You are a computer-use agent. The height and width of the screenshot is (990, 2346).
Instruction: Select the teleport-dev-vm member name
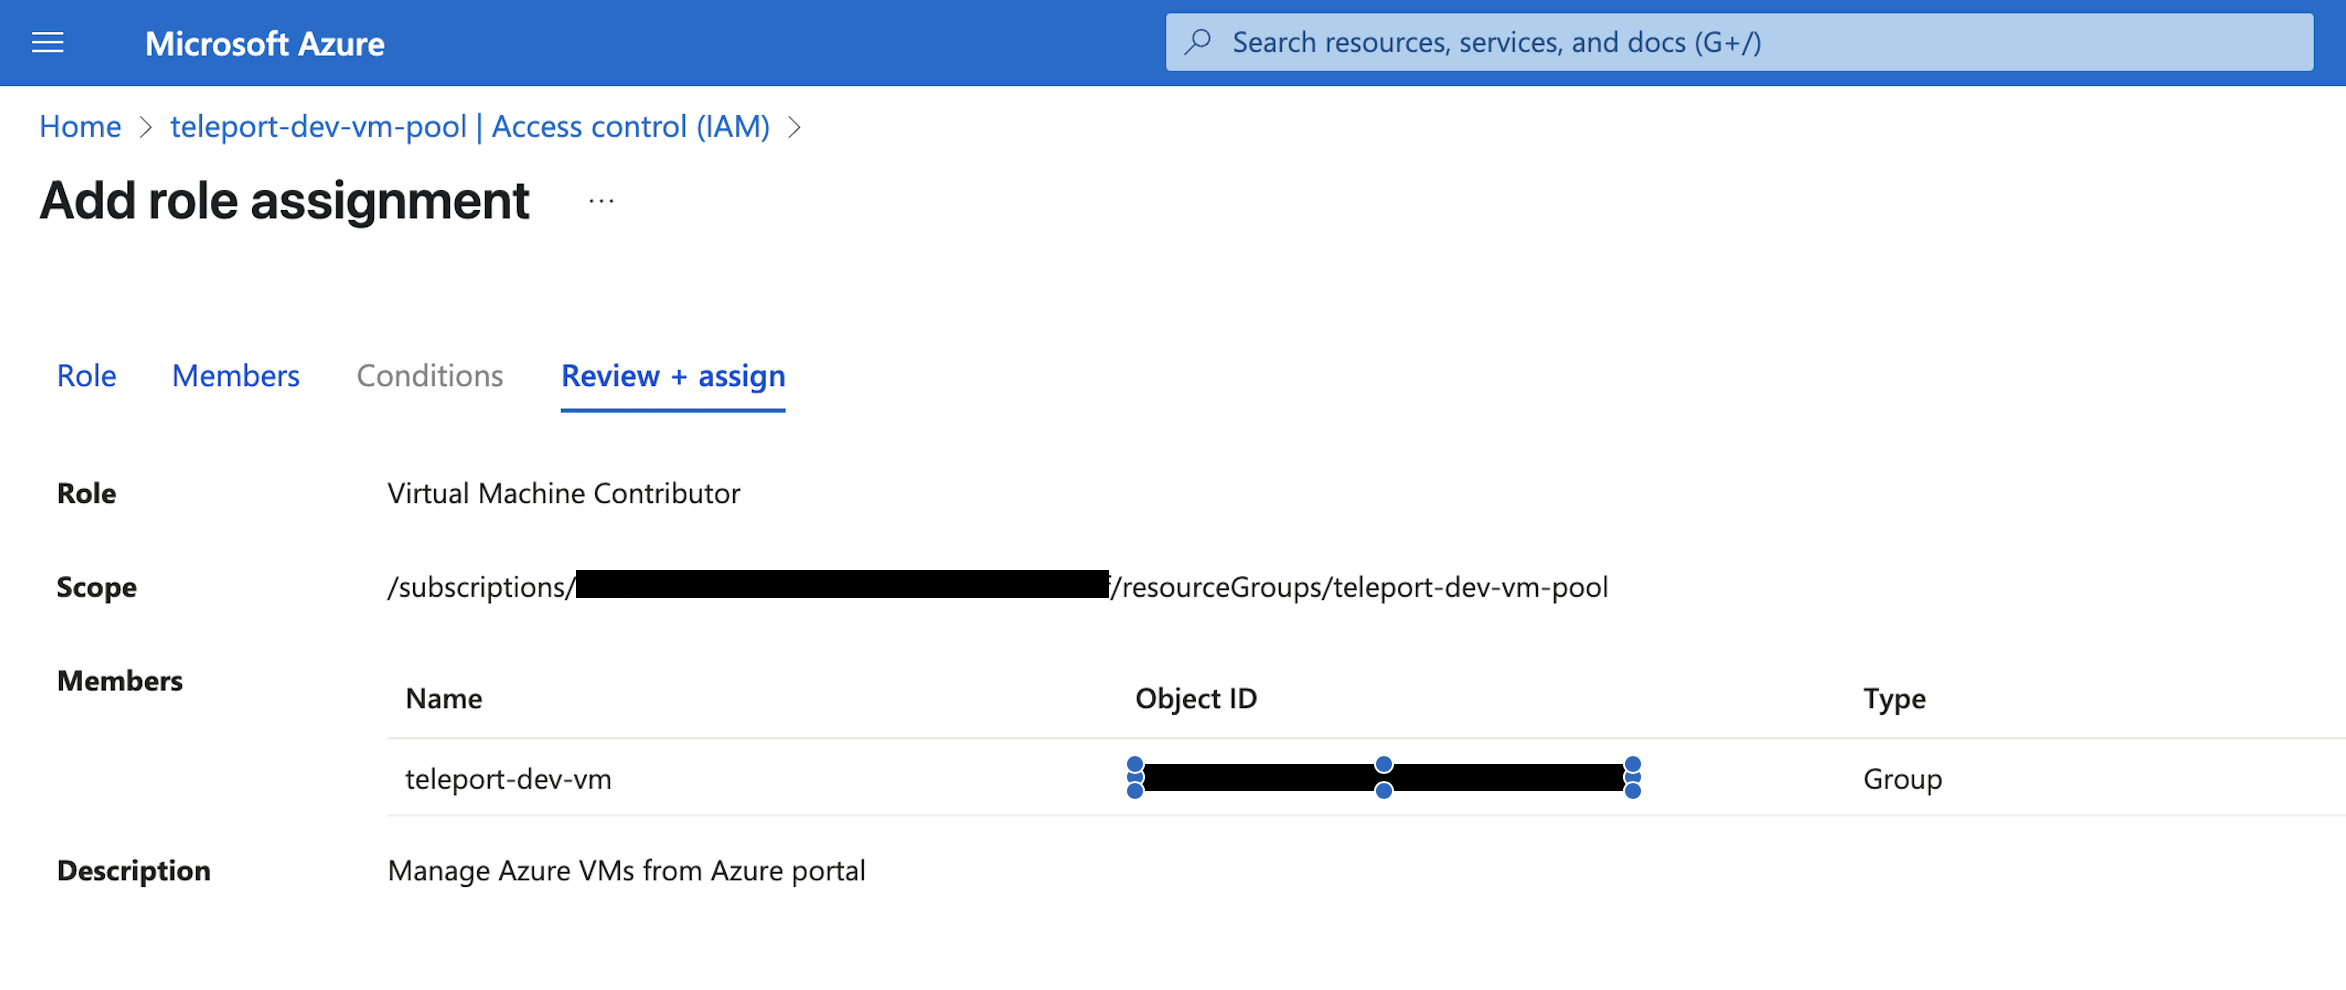[508, 779]
